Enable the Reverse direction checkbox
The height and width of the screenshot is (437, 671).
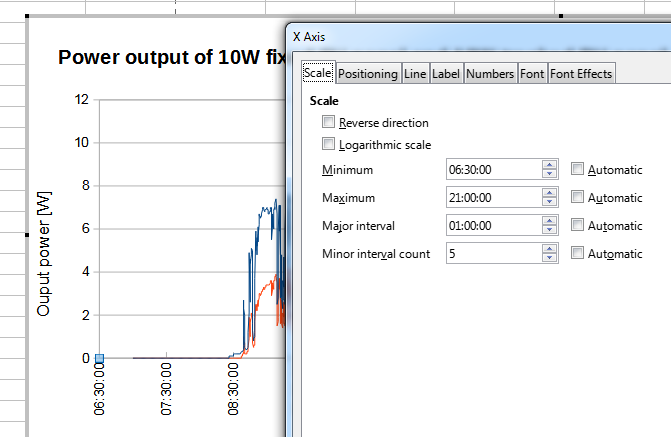pyautogui.click(x=328, y=122)
